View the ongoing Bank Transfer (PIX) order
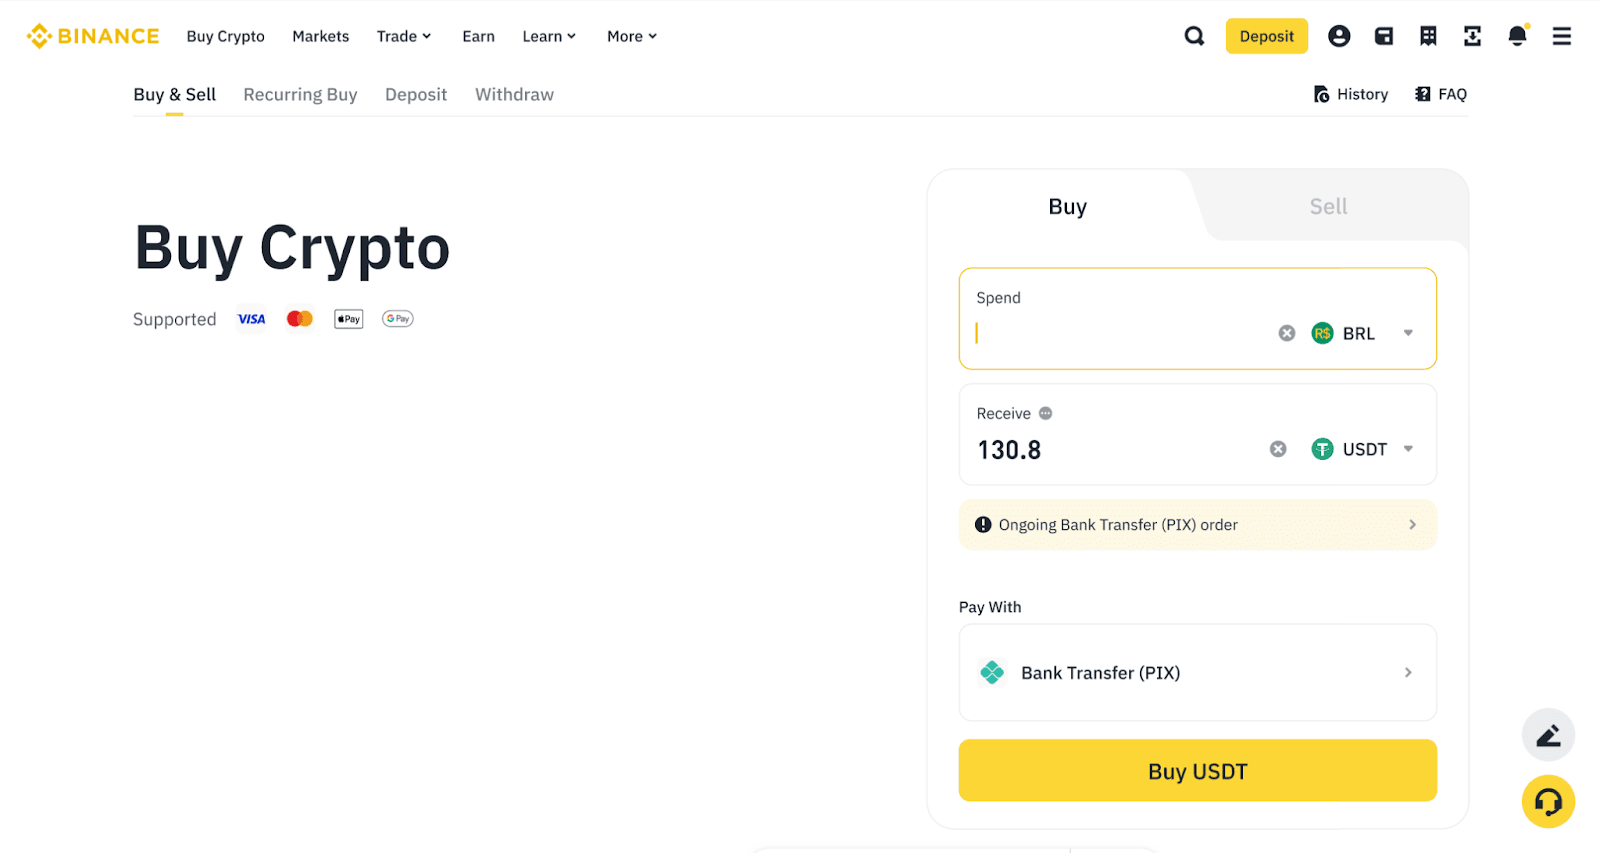Screen dimensions: 1600x853 point(1197,525)
